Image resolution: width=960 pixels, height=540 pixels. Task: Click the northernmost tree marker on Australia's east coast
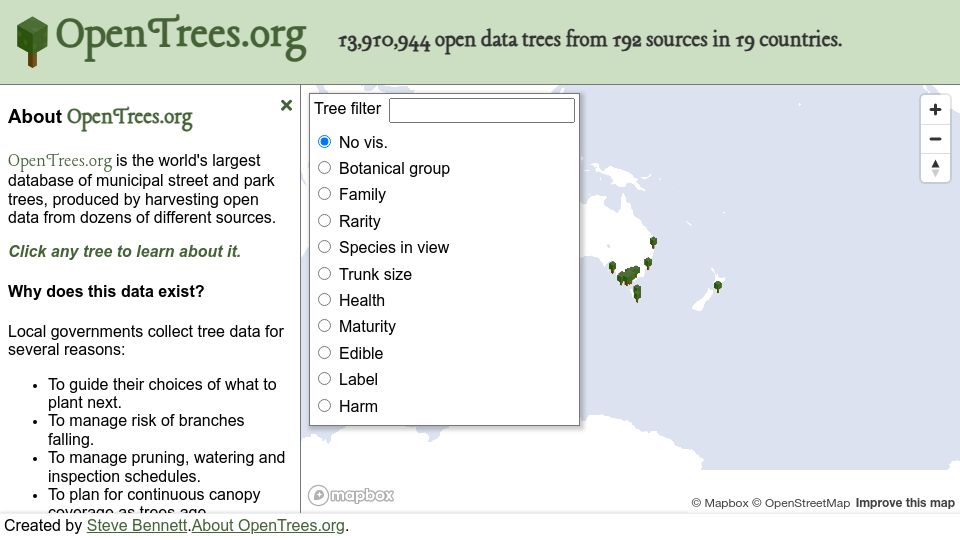[x=653, y=242]
